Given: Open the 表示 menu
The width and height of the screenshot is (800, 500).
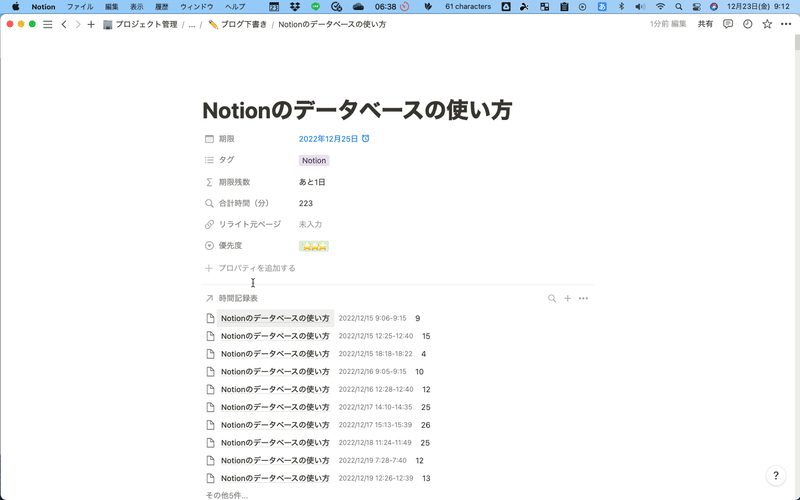Looking at the screenshot, I should point(137,7).
